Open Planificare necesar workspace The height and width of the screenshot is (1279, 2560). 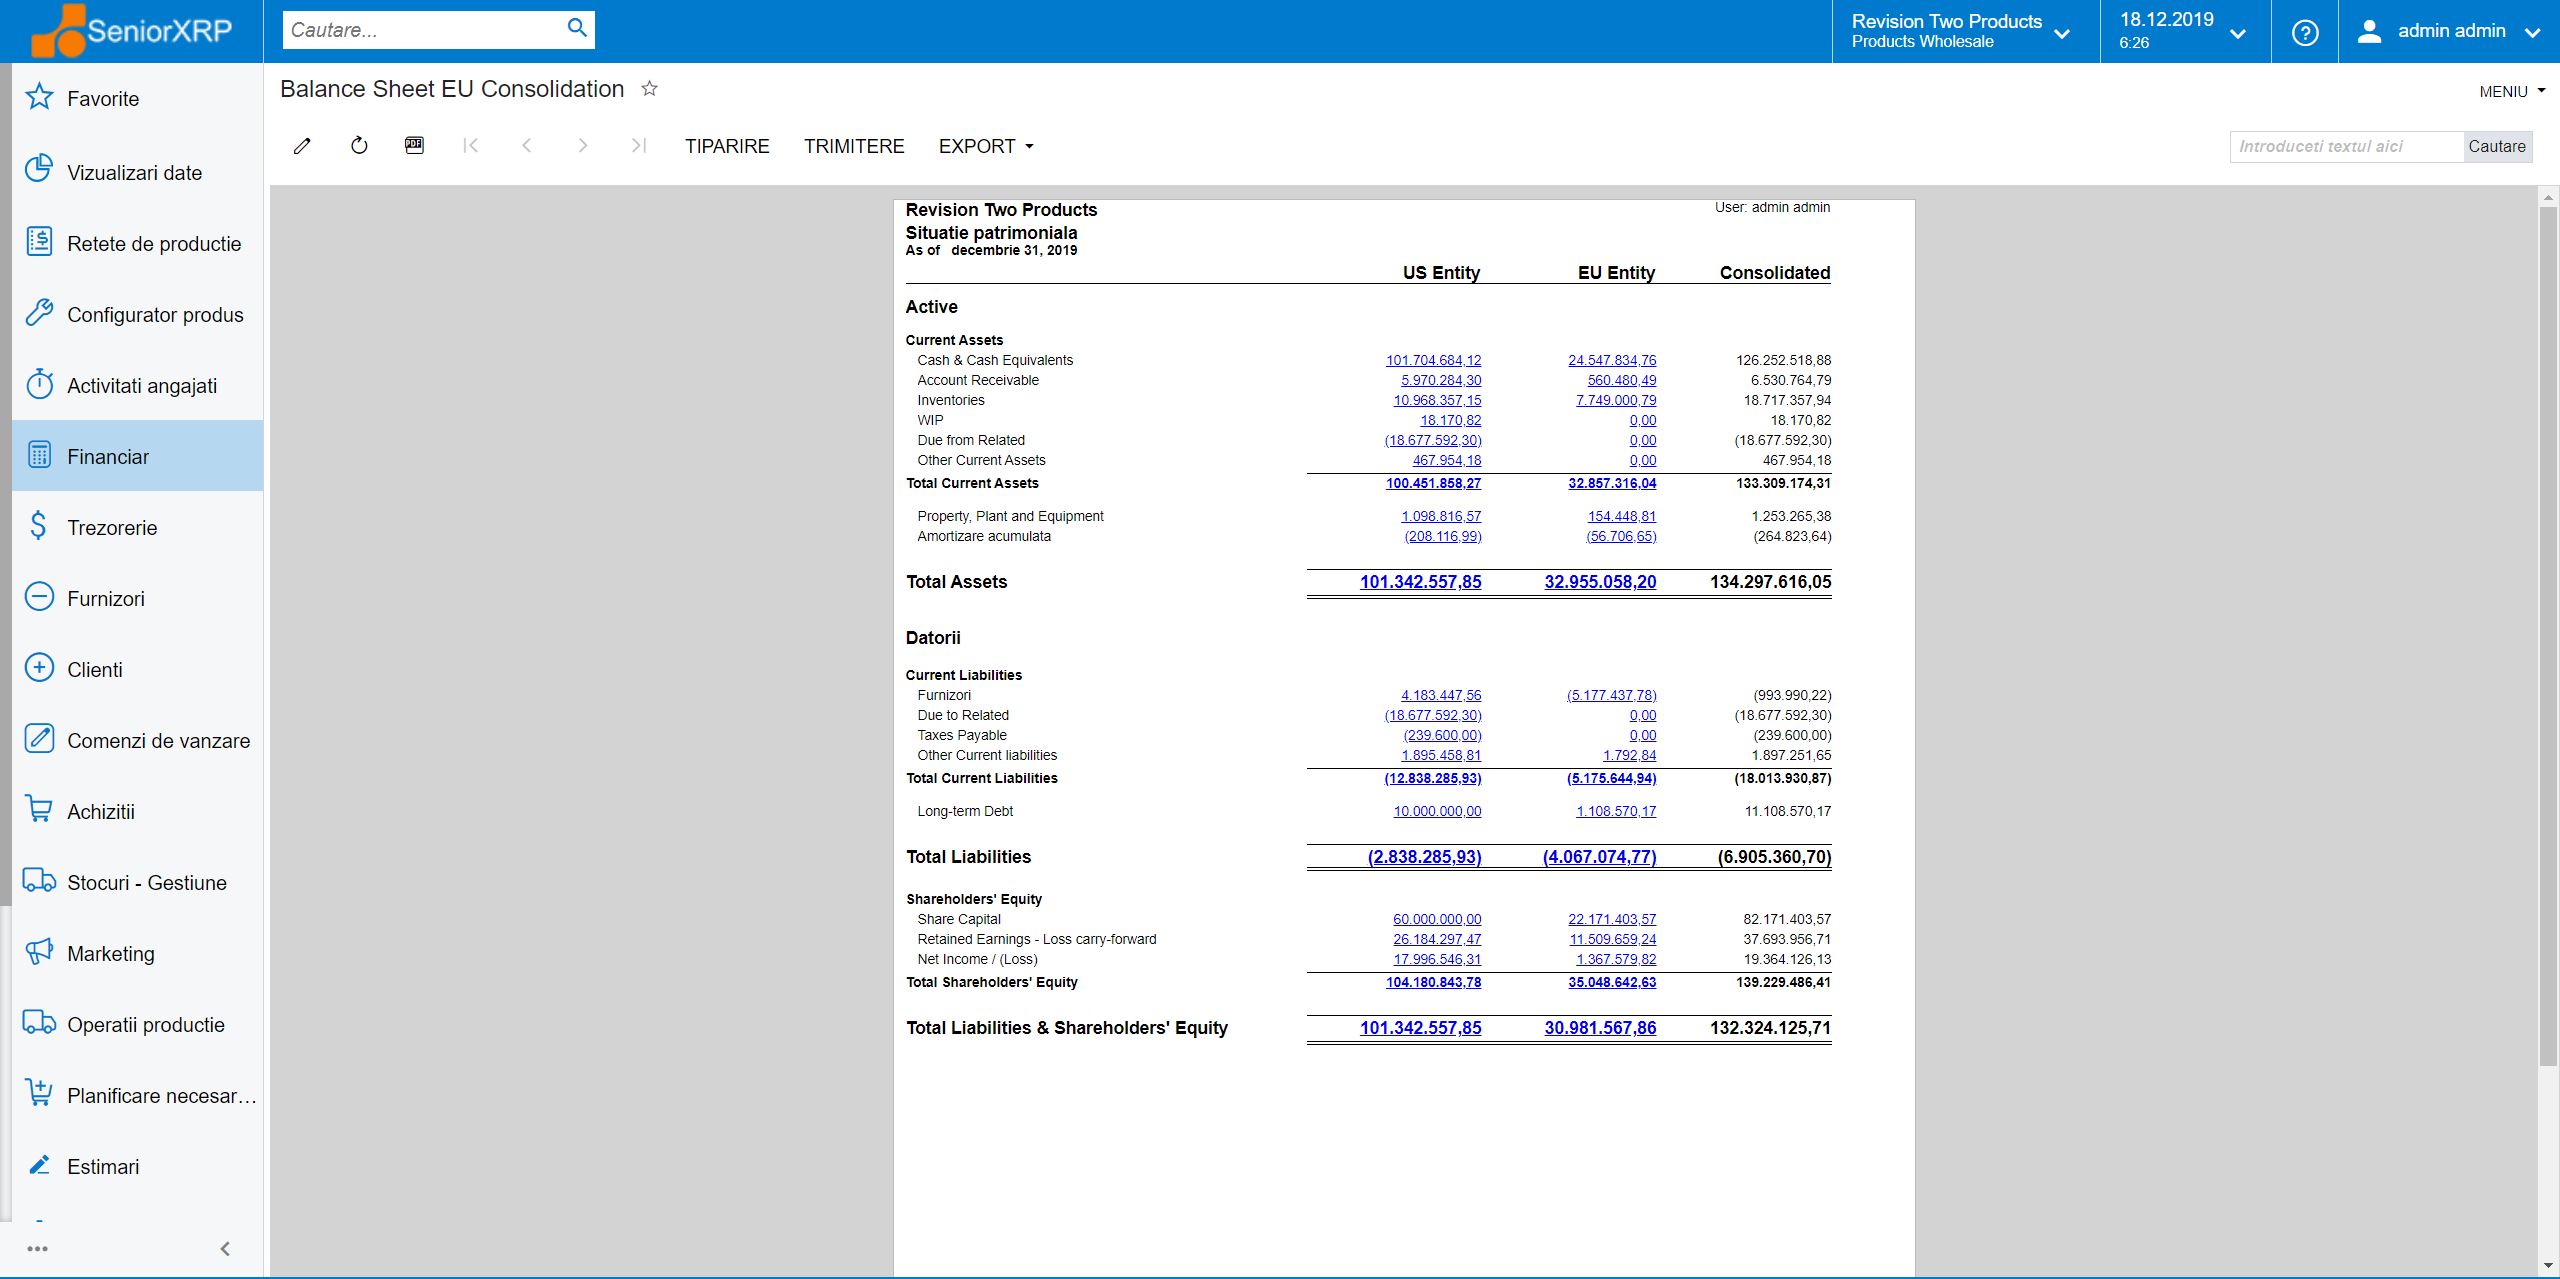[x=137, y=1095]
